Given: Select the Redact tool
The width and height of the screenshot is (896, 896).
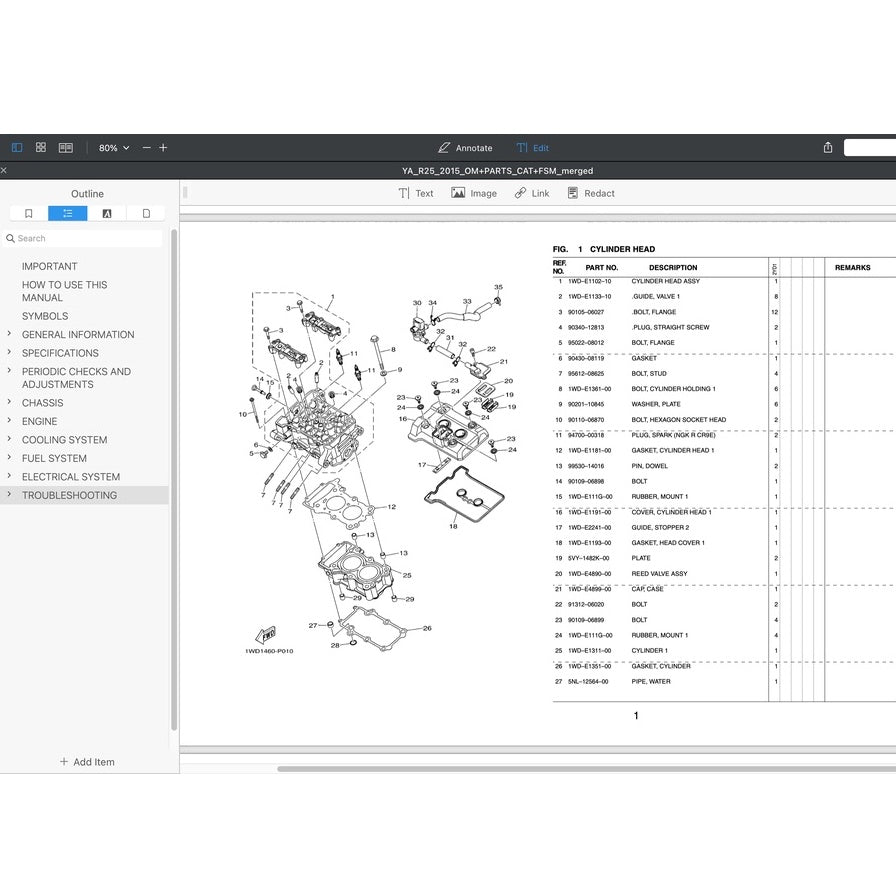Looking at the screenshot, I should click(x=591, y=193).
